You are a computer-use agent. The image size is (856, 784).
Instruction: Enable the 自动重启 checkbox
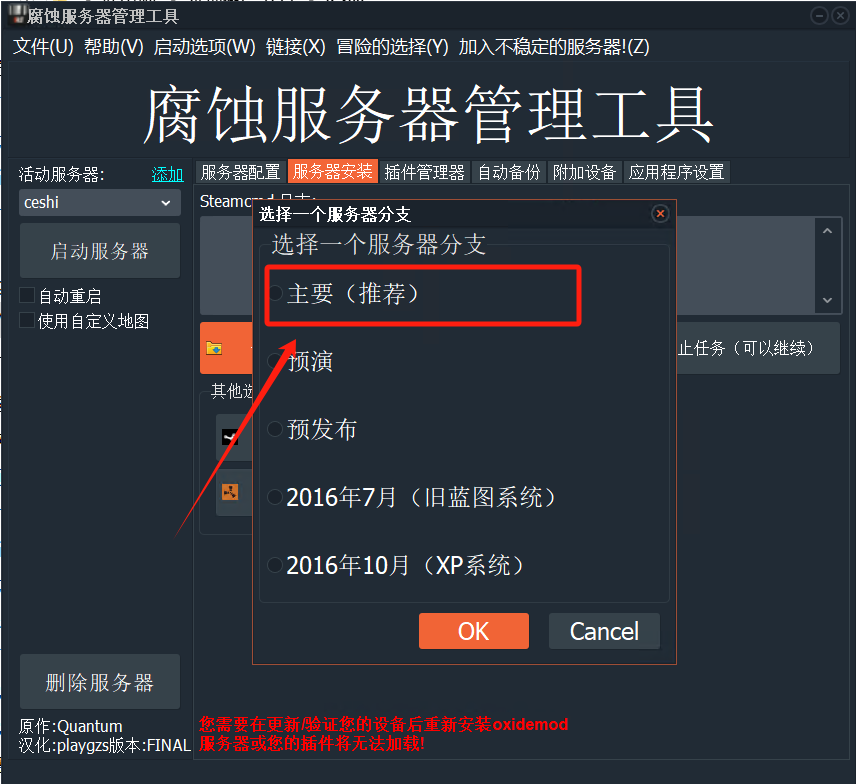click(x=28, y=296)
